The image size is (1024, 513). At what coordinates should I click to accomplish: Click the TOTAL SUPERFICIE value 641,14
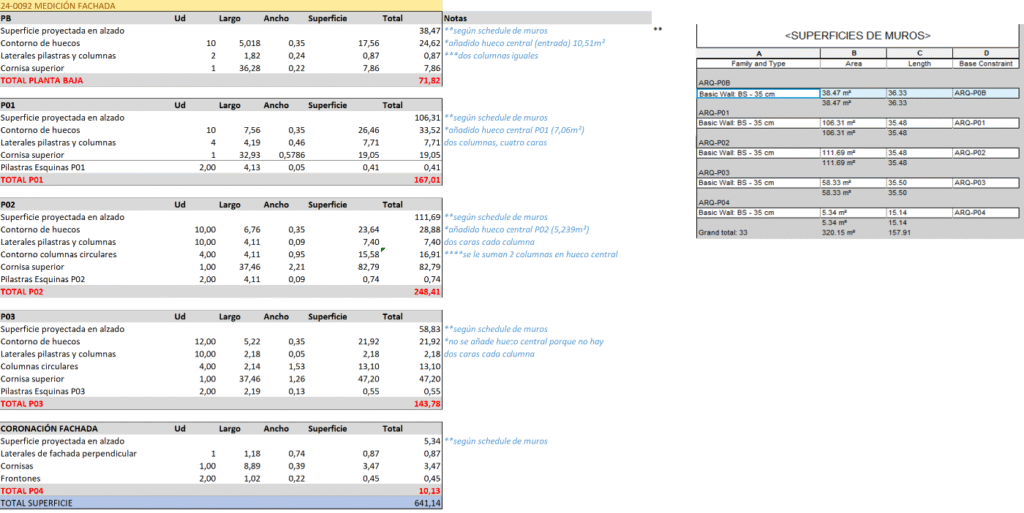pyautogui.click(x=427, y=503)
